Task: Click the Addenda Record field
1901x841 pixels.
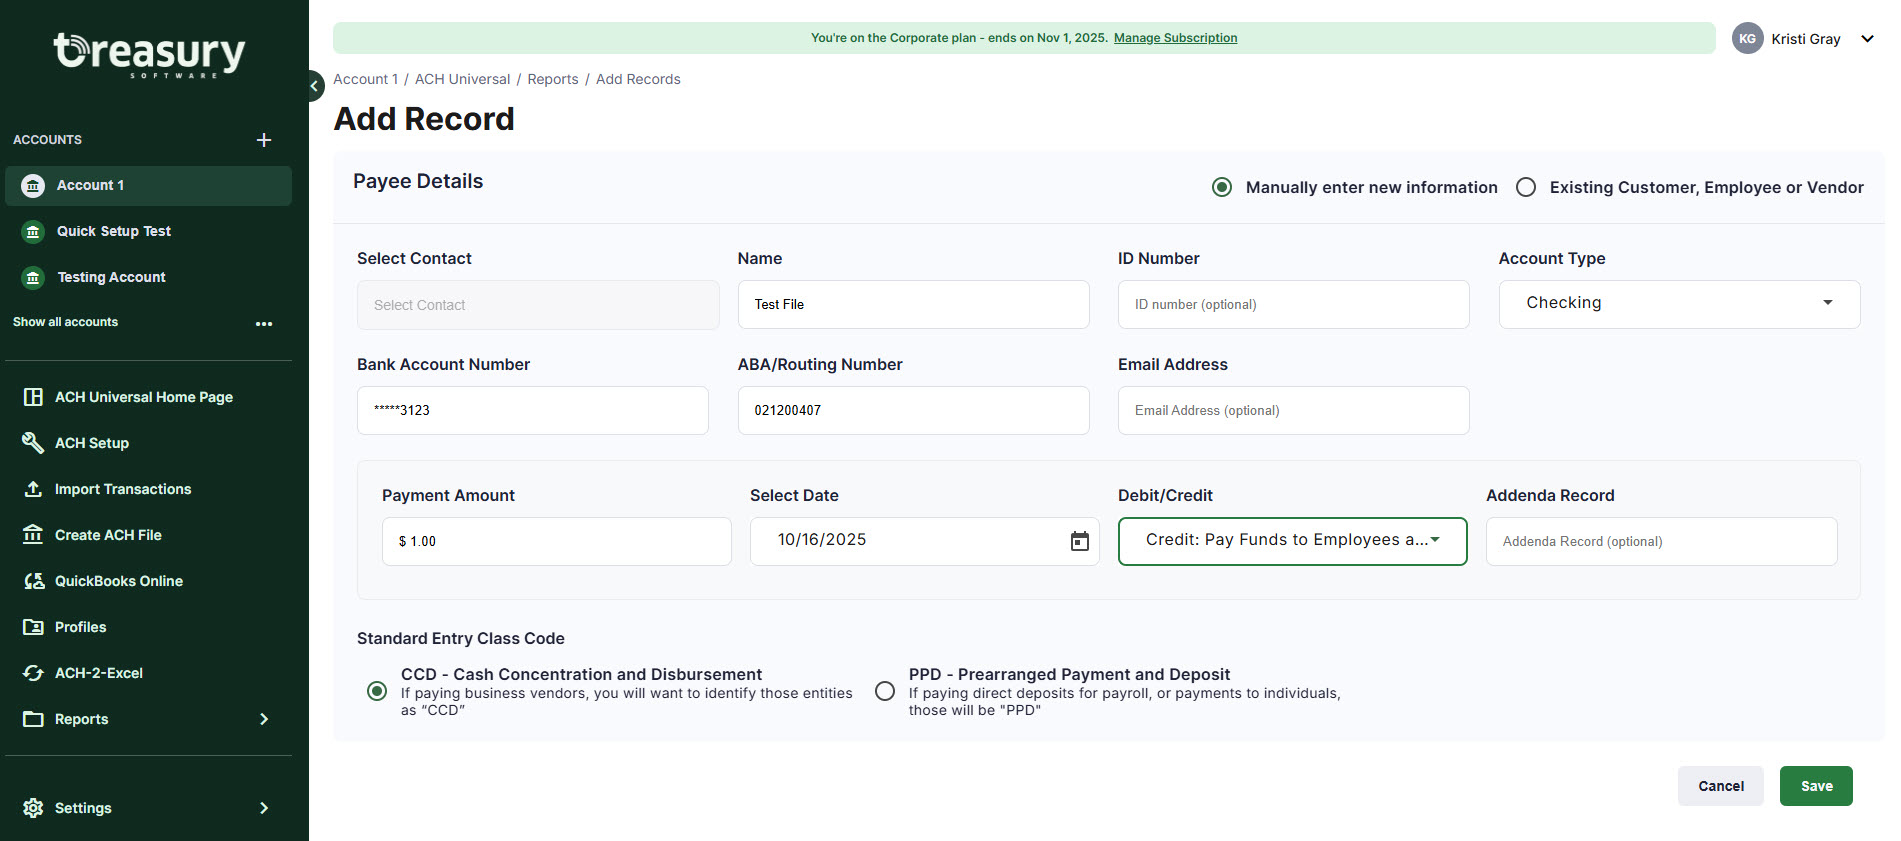Action: [x=1661, y=541]
